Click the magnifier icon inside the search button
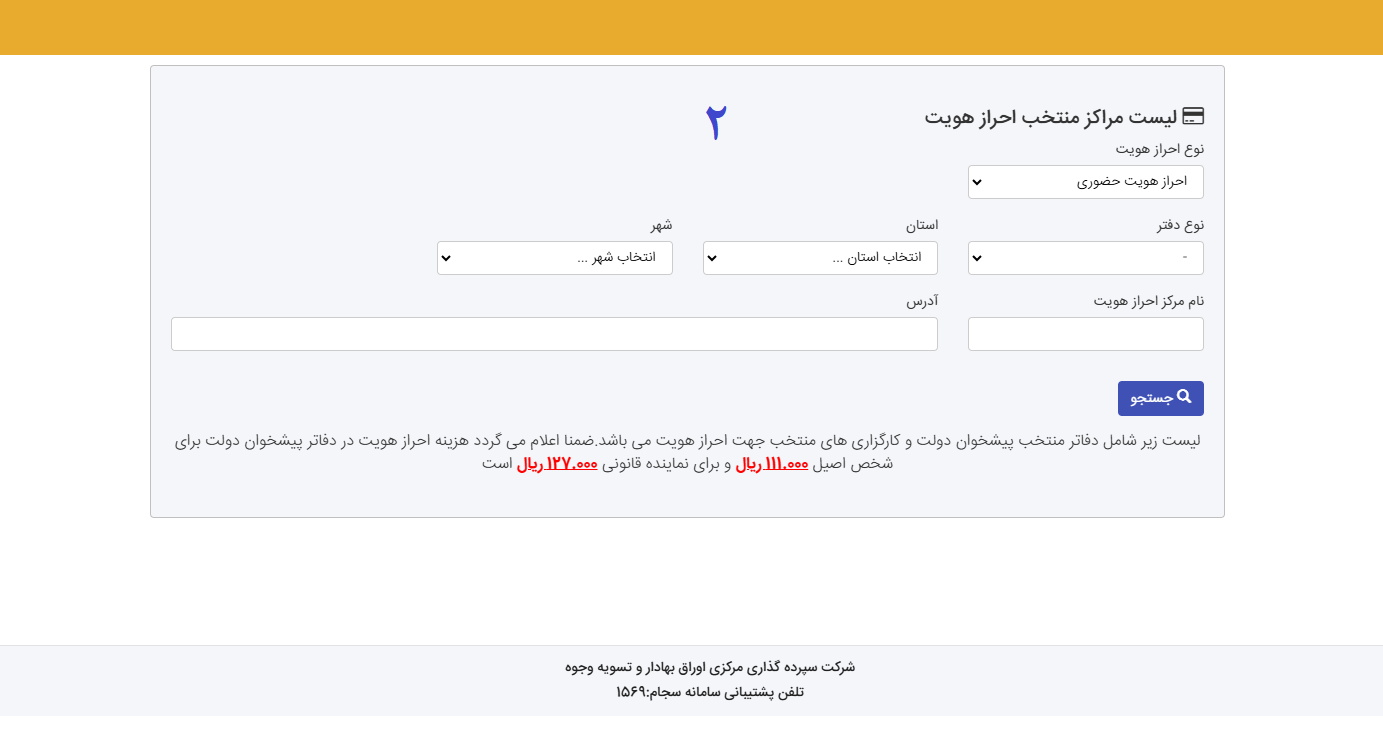The height and width of the screenshot is (734, 1383). coord(1186,397)
